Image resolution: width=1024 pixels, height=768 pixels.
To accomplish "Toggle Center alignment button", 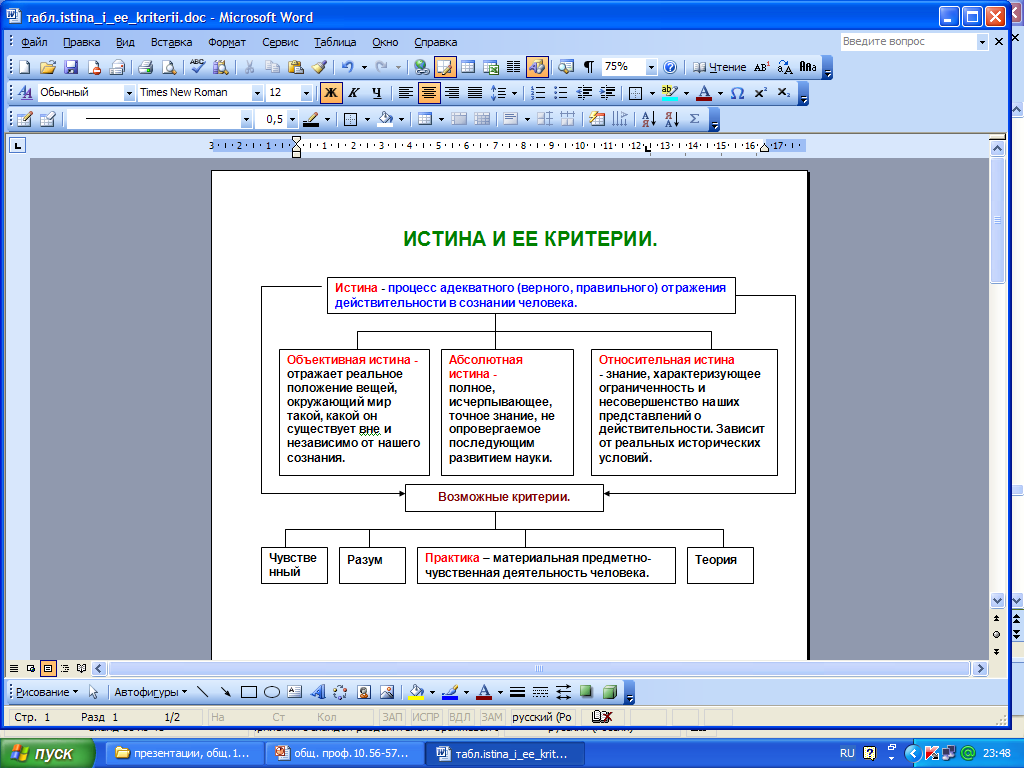I will tap(429, 93).
